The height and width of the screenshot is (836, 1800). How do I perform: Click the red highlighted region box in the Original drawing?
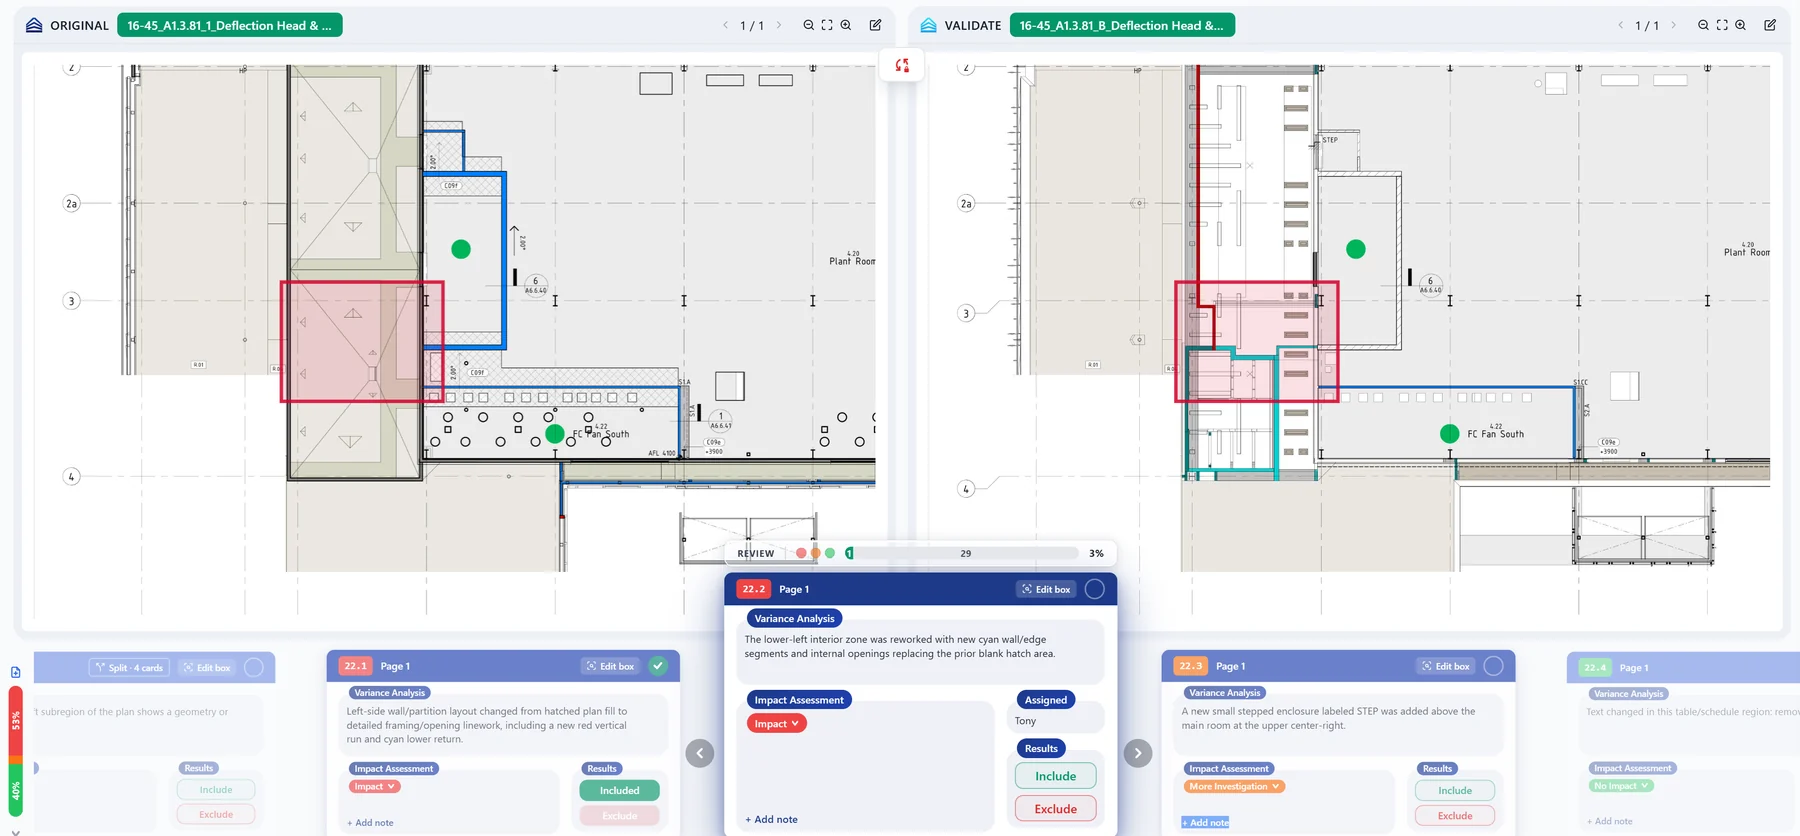pos(362,341)
